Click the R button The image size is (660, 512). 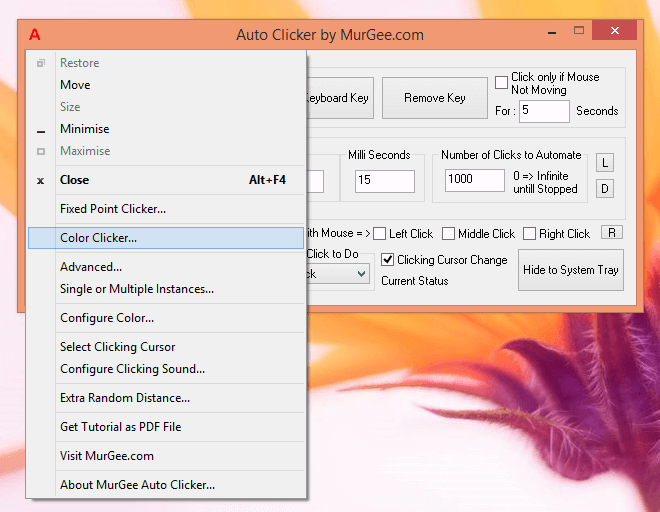[x=612, y=233]
